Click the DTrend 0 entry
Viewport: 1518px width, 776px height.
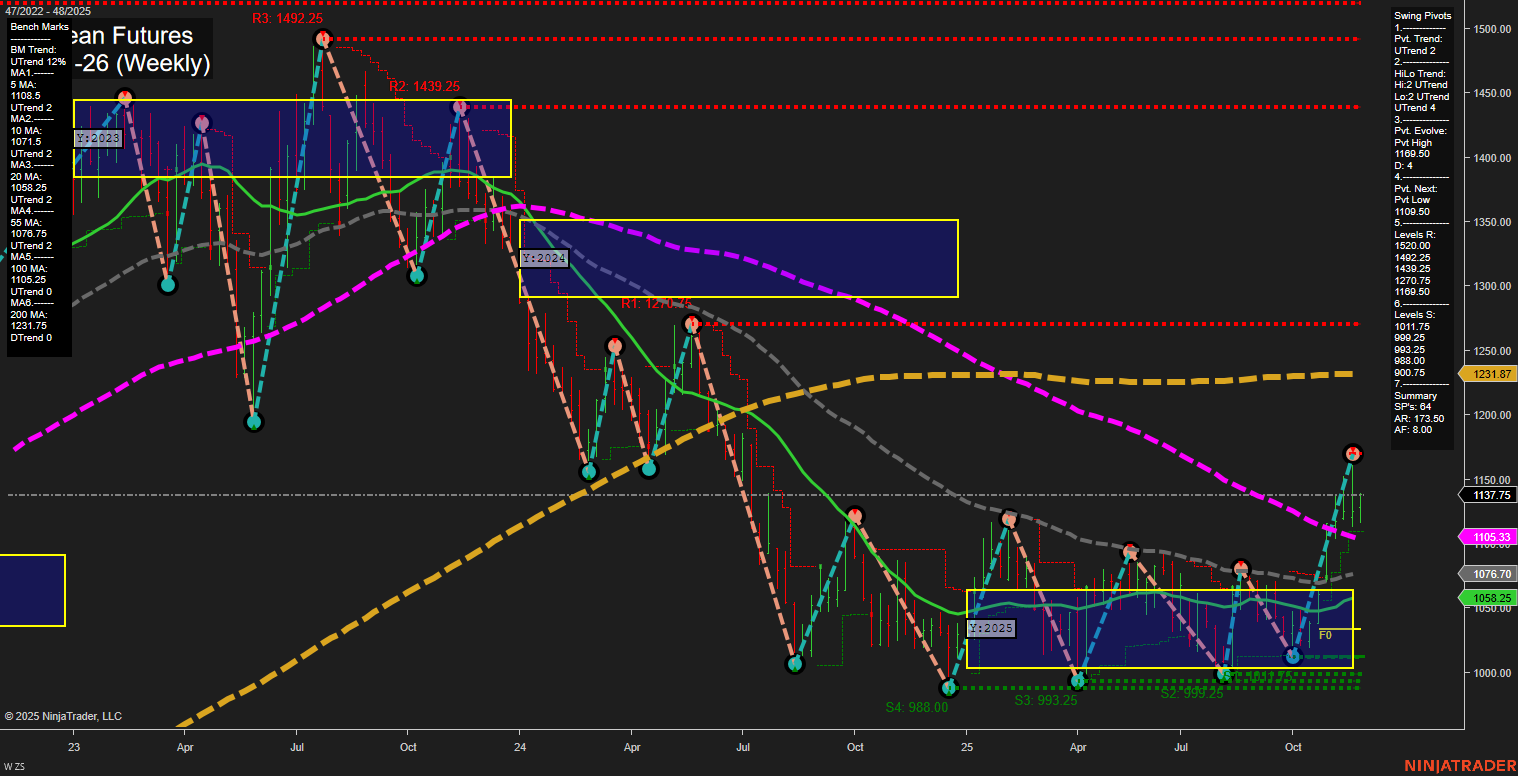click(x=31, y=338)
